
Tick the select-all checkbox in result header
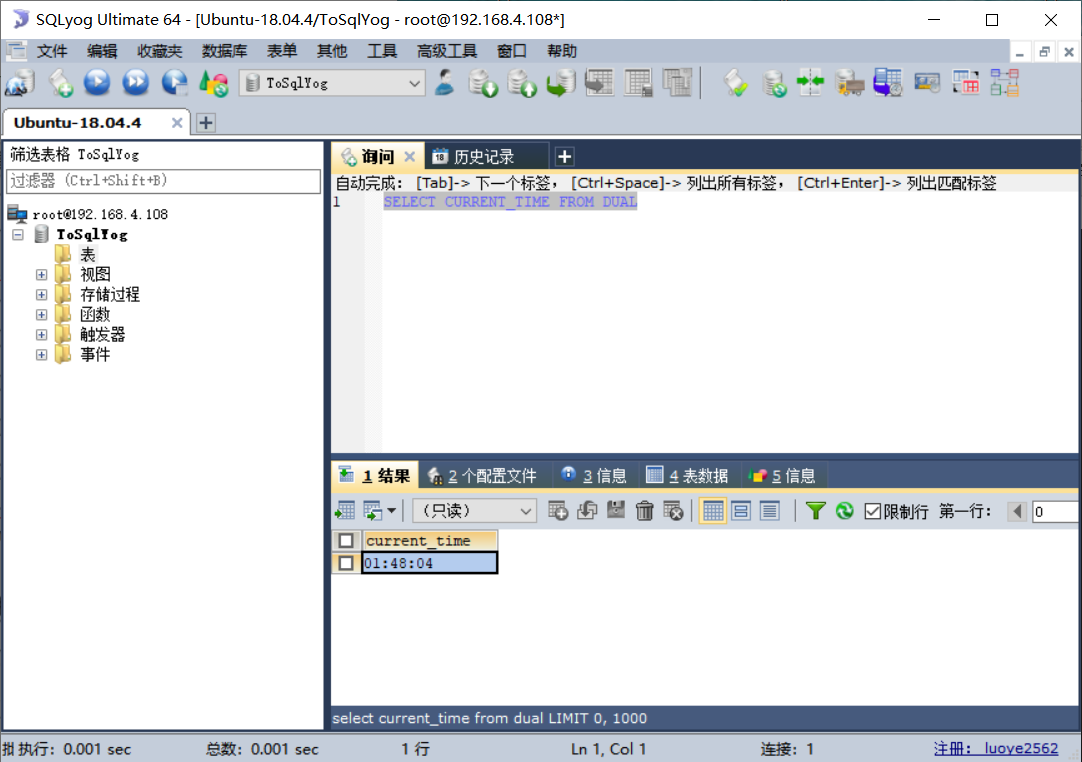pos(346,540)
